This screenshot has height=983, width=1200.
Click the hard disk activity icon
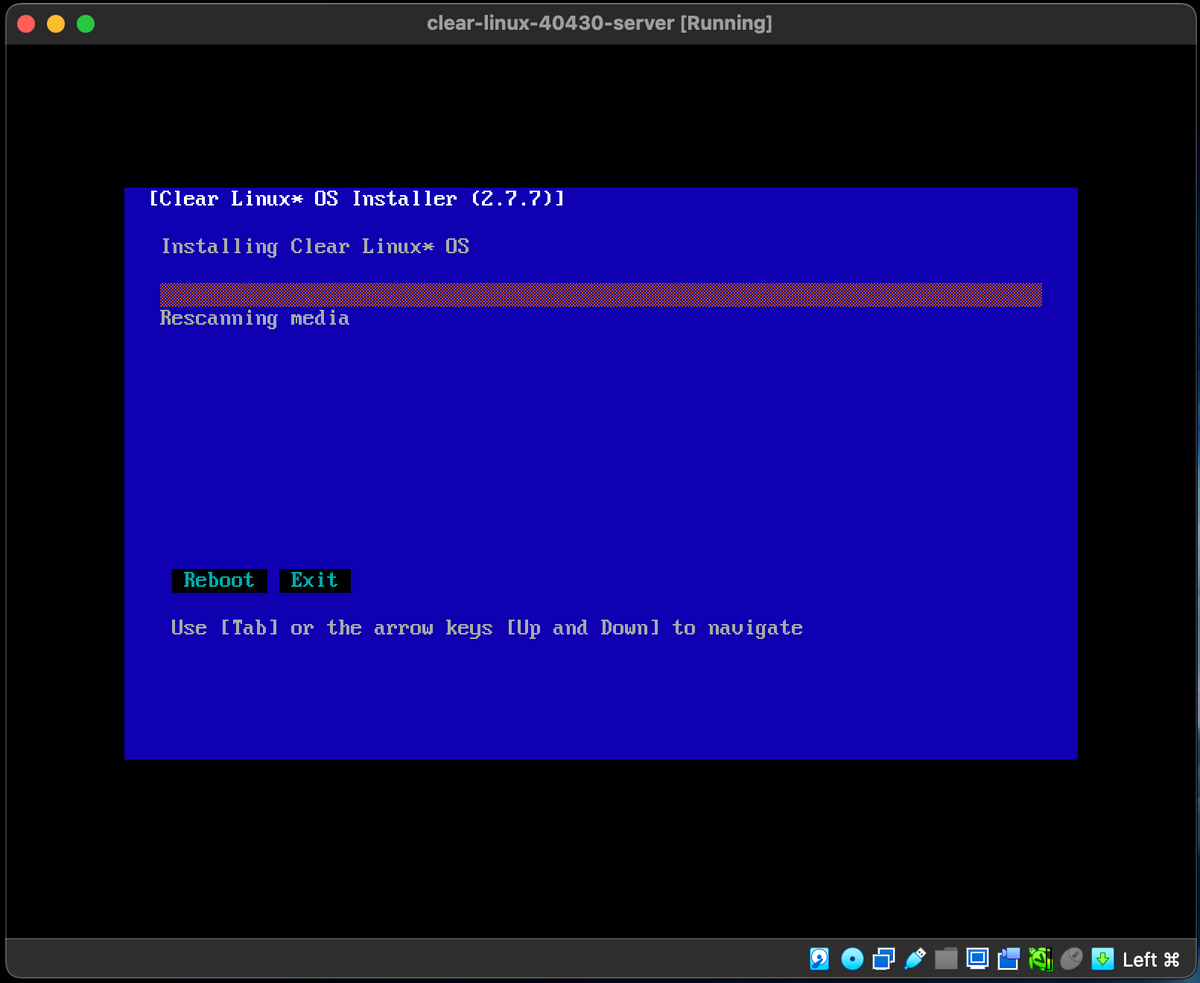click(818, 959)
